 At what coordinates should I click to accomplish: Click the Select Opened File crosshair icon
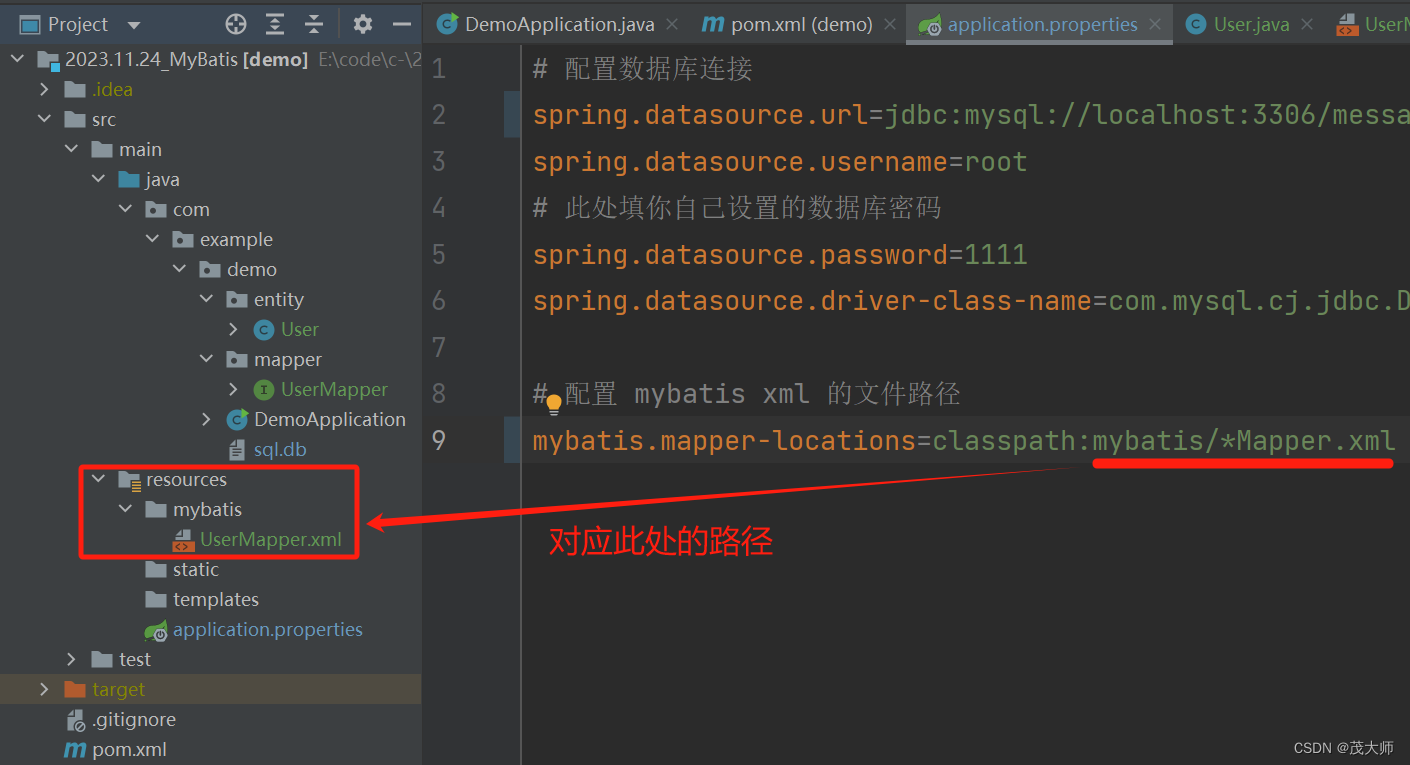click(x=235, y=23)
